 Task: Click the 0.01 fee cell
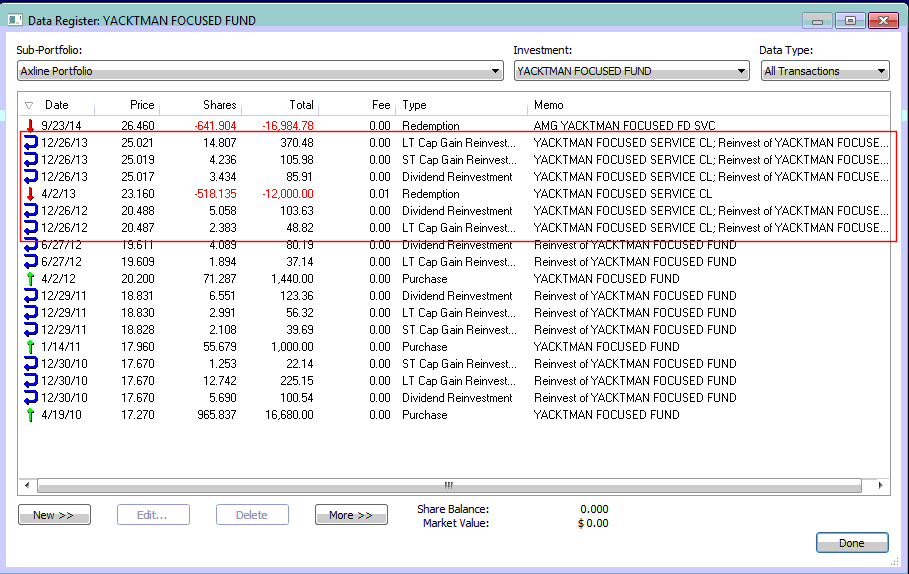380,194
